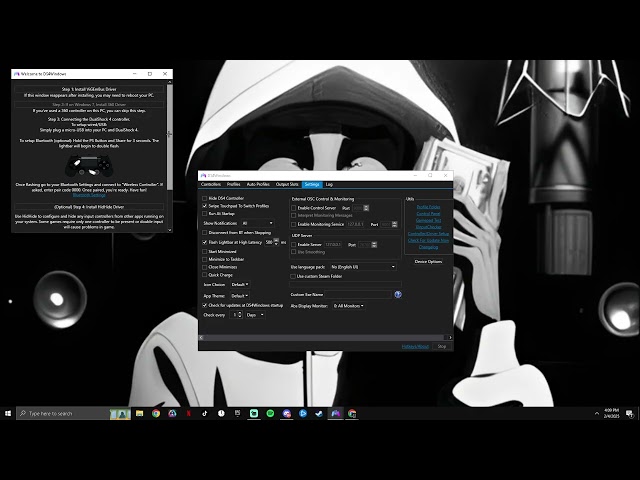Toggle Disconnect from BT when Stopping

click(x=205, y=233)
